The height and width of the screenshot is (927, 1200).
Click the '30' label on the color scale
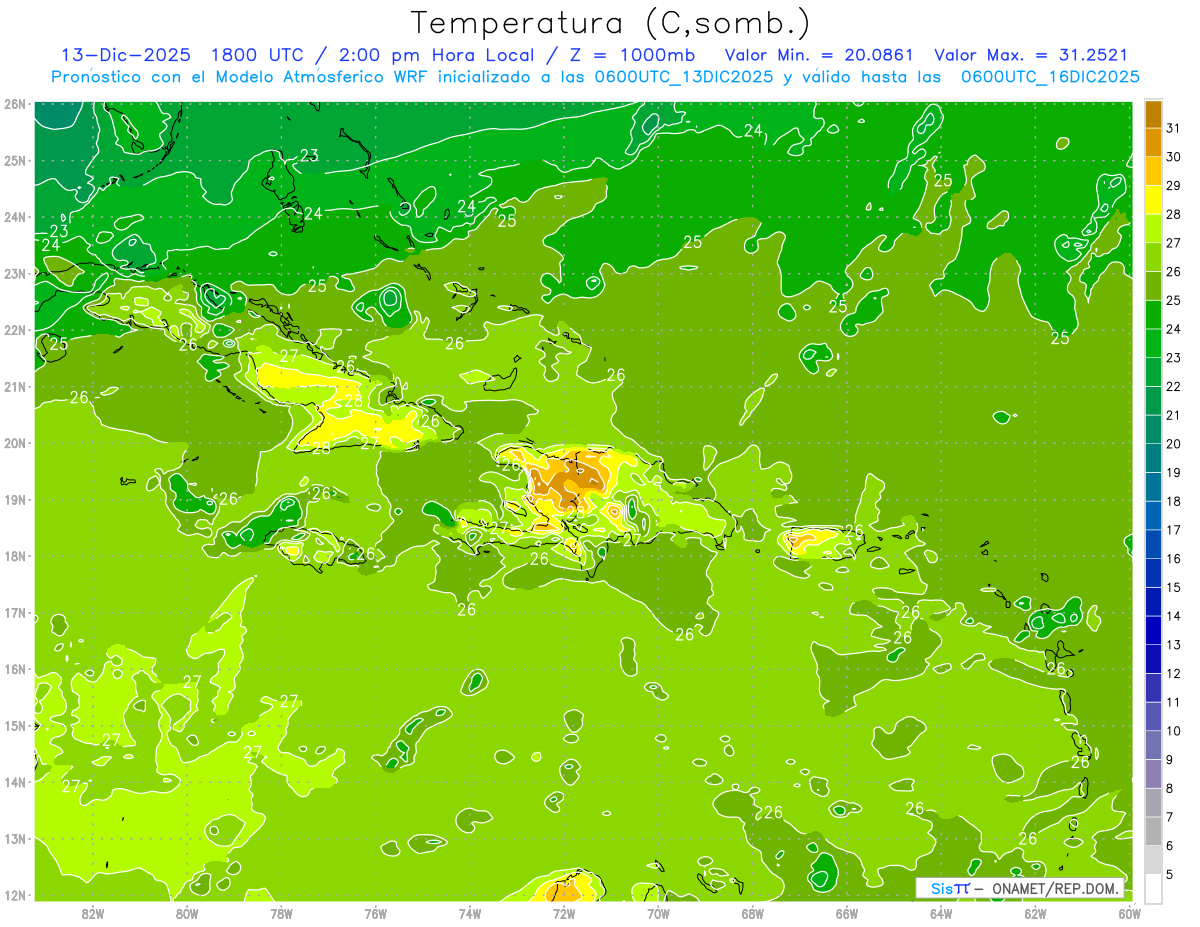pyautogui.click(x=1174, y=157)
